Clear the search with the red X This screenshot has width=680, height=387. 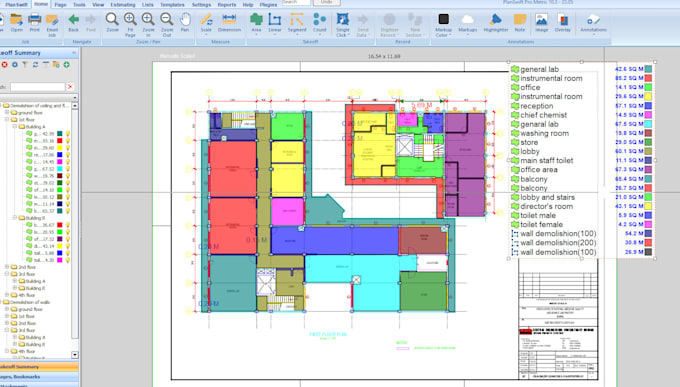point(70,87)
